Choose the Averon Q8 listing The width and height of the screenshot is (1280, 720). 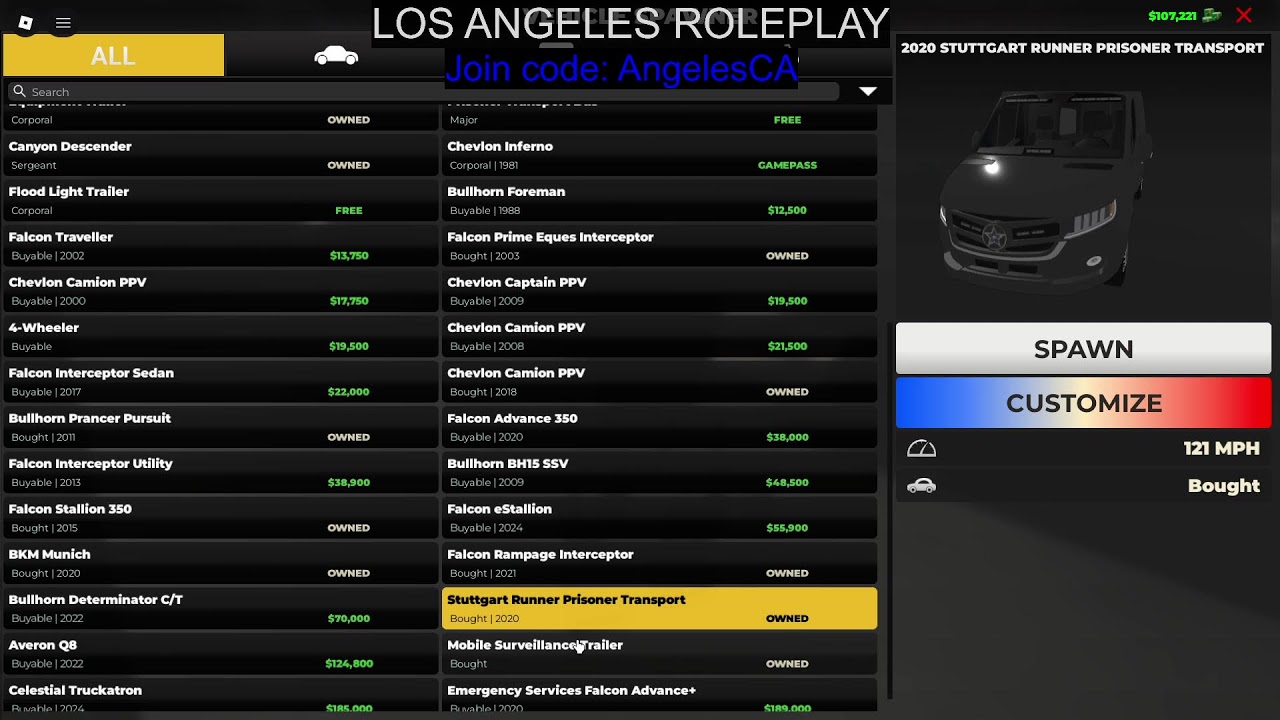[221, 654]
